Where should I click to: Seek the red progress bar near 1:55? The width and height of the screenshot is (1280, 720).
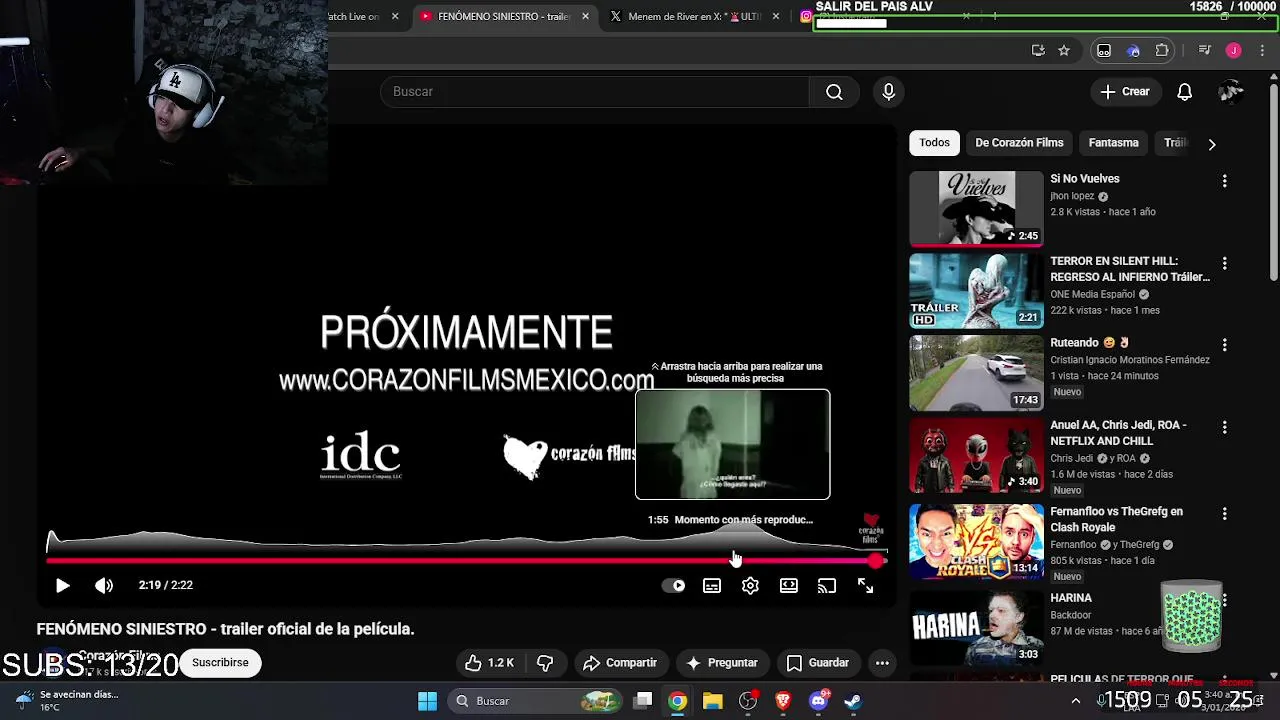coord(735,561)
